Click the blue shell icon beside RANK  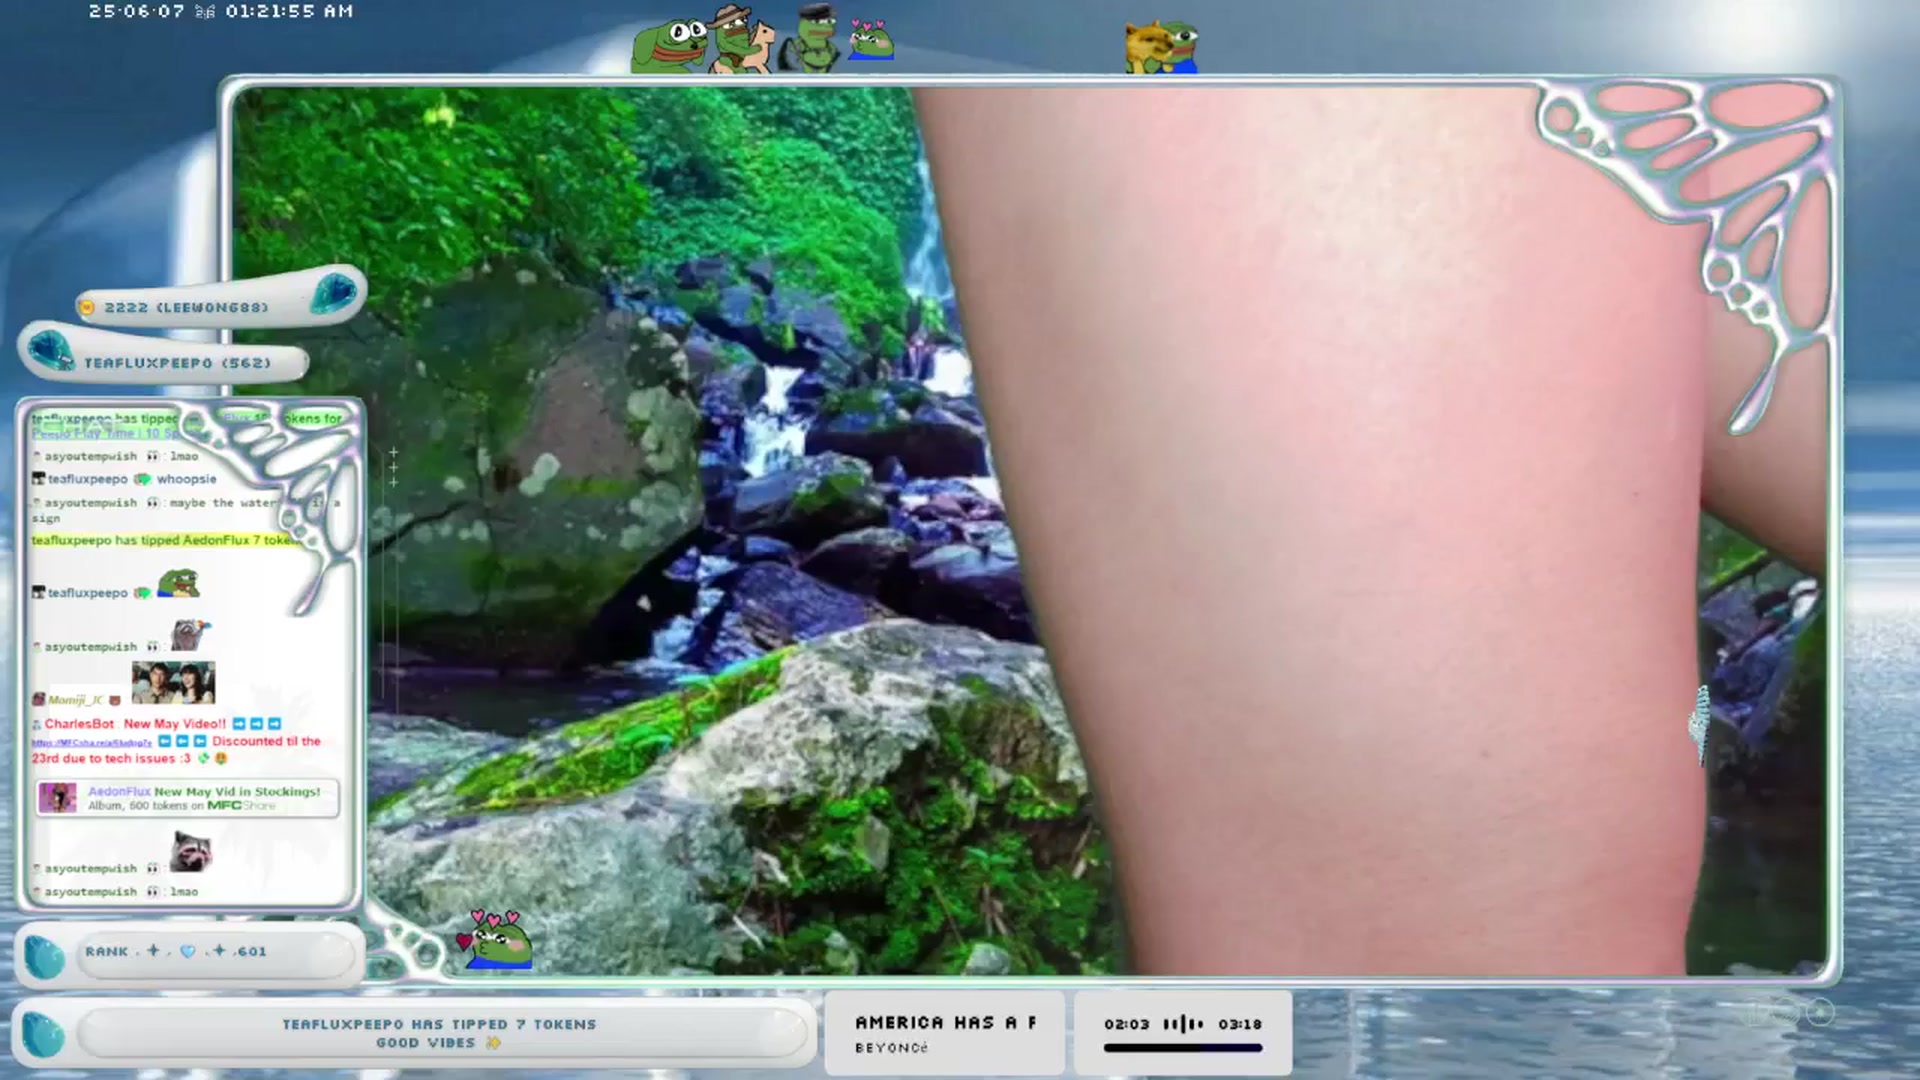pyautogui.click(x=44, y=957)
